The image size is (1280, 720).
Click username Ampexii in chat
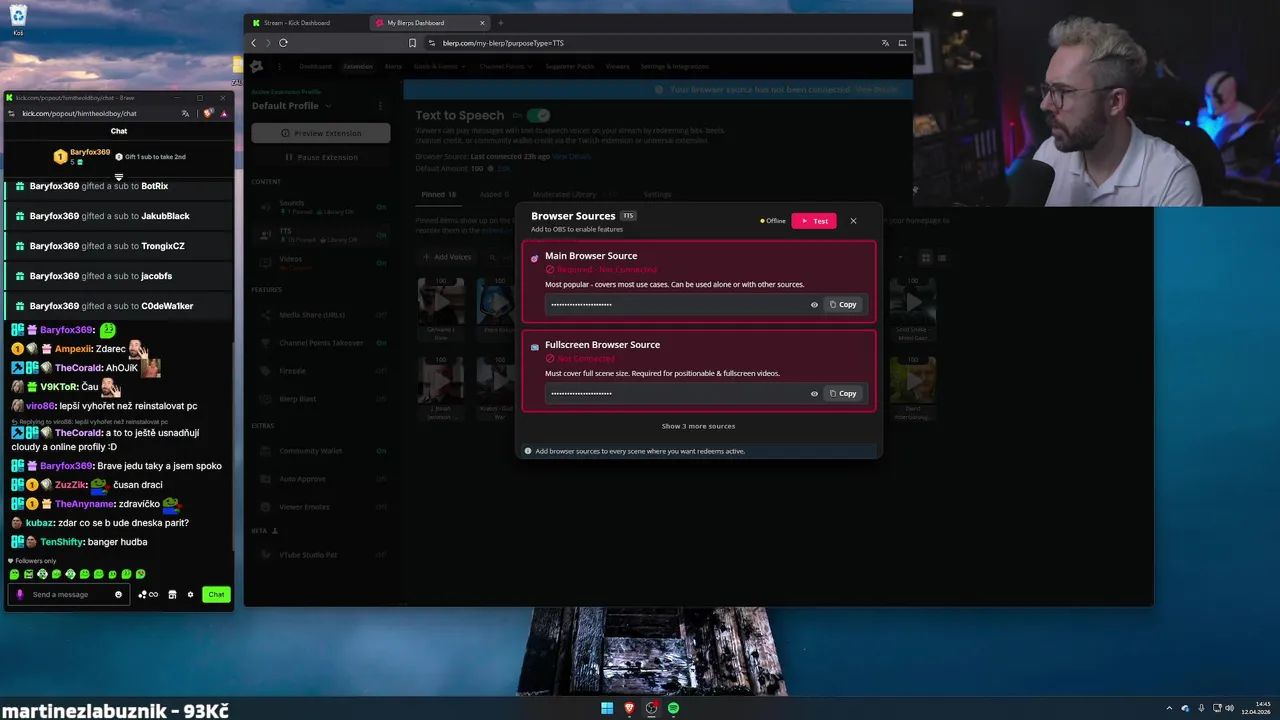tap(73, 349)
